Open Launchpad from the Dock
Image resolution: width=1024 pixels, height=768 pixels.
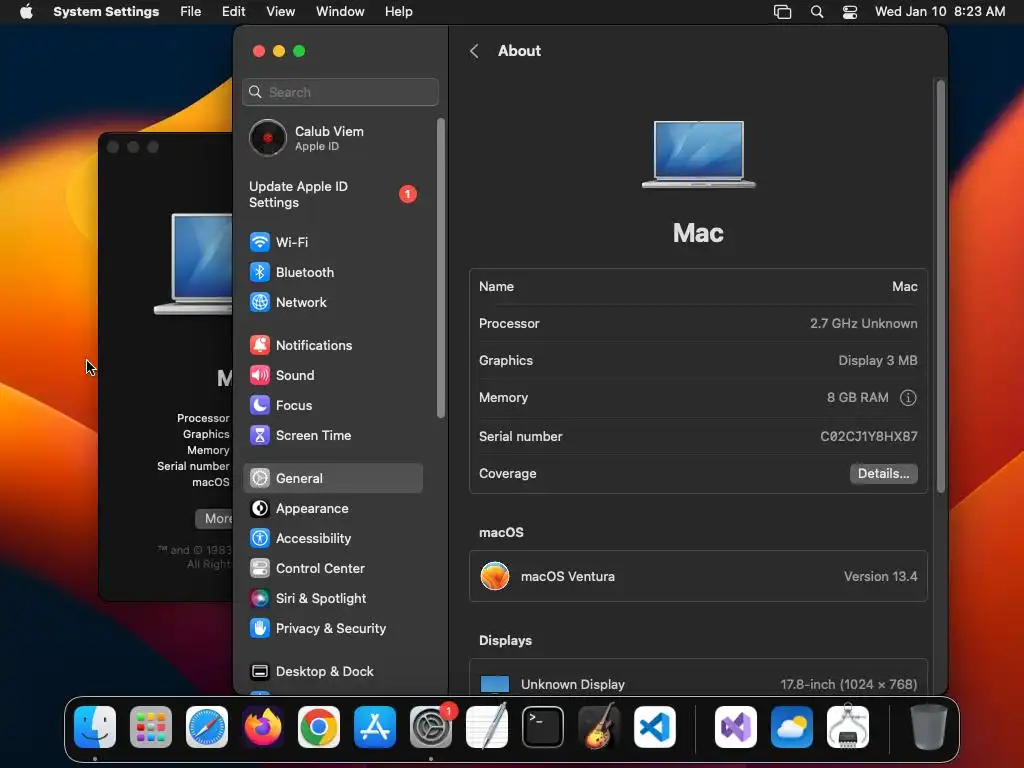[151, 727]
